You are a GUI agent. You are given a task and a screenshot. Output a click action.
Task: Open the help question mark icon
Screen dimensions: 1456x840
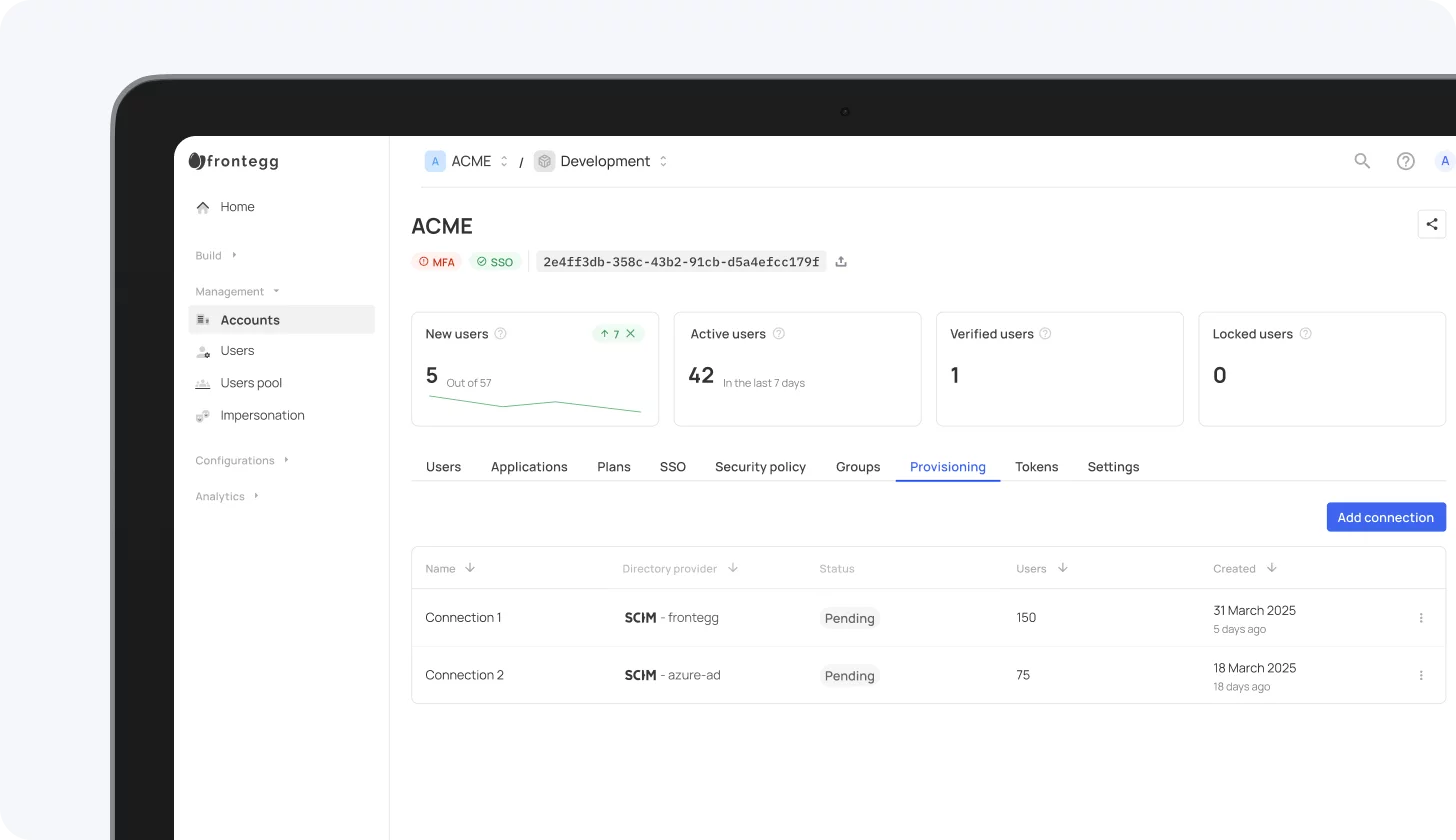point(1406,161)
